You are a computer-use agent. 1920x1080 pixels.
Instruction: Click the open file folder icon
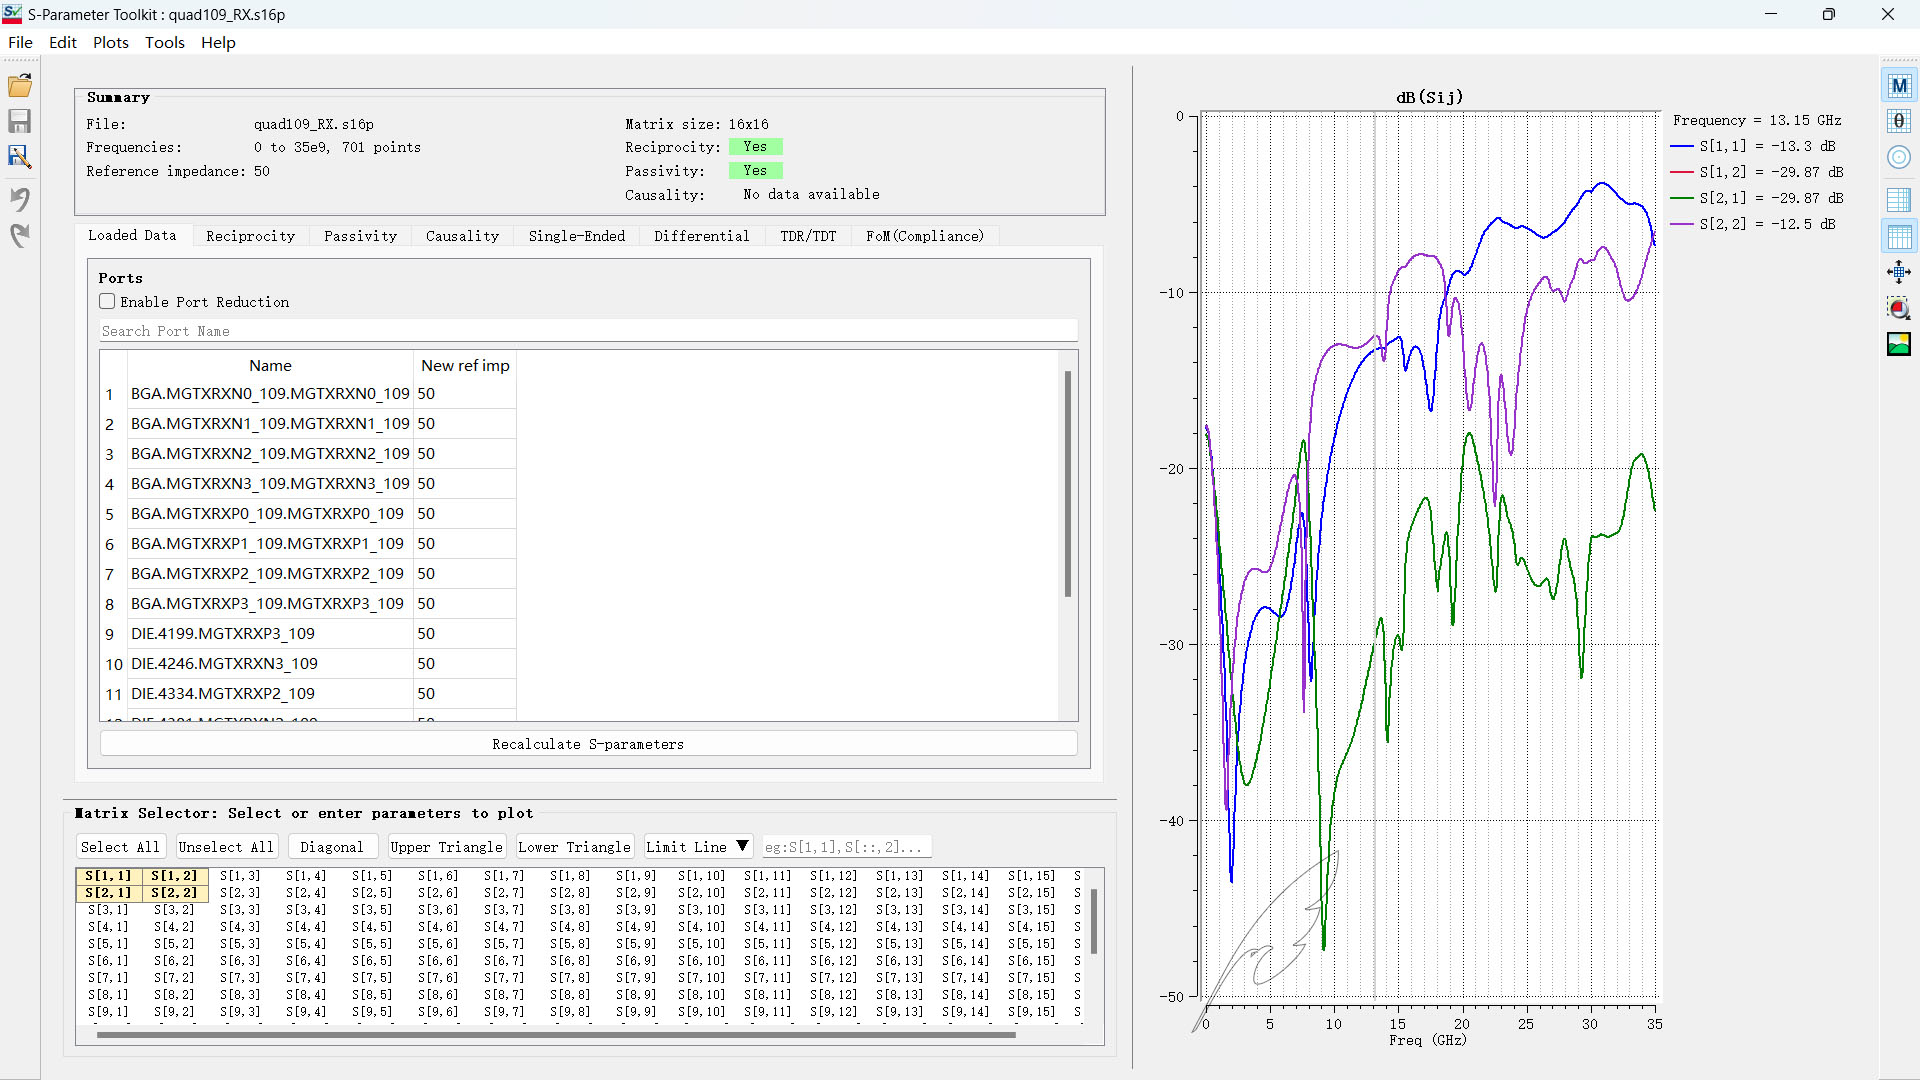20,85
